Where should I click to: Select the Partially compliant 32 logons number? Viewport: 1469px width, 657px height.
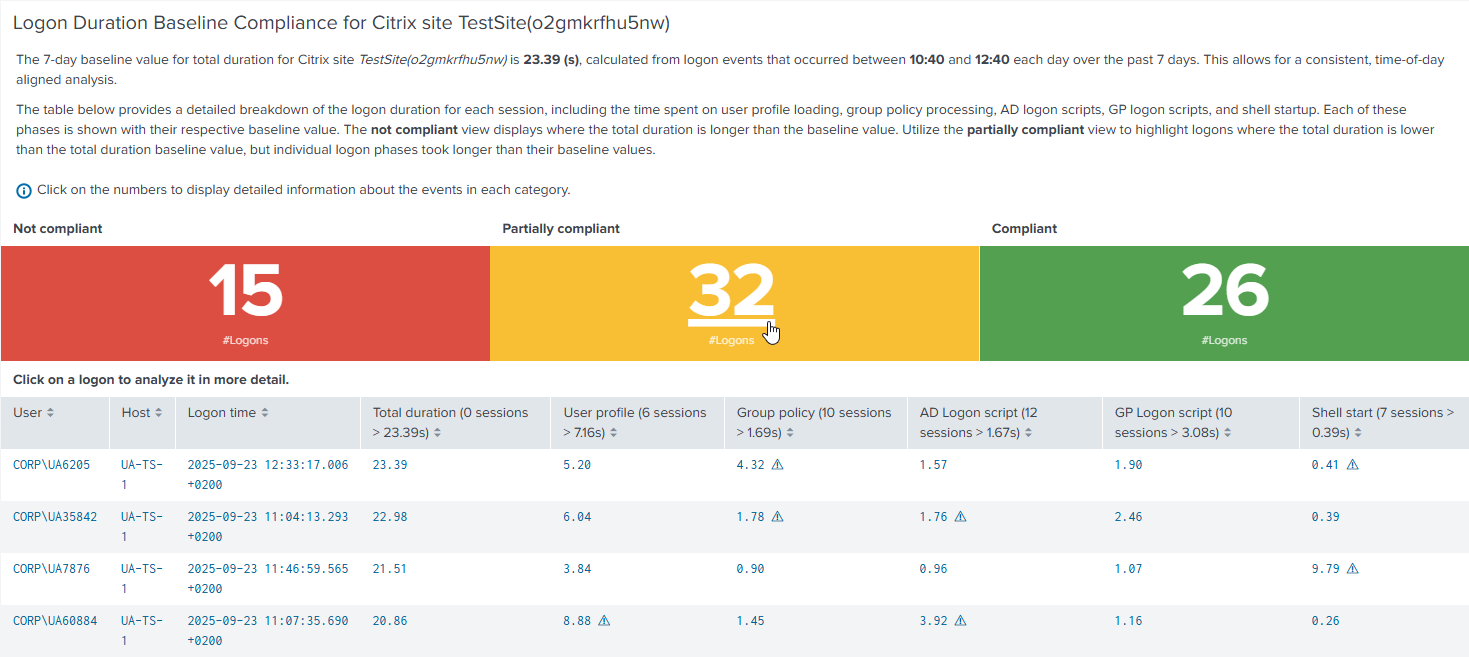[731, 291]
